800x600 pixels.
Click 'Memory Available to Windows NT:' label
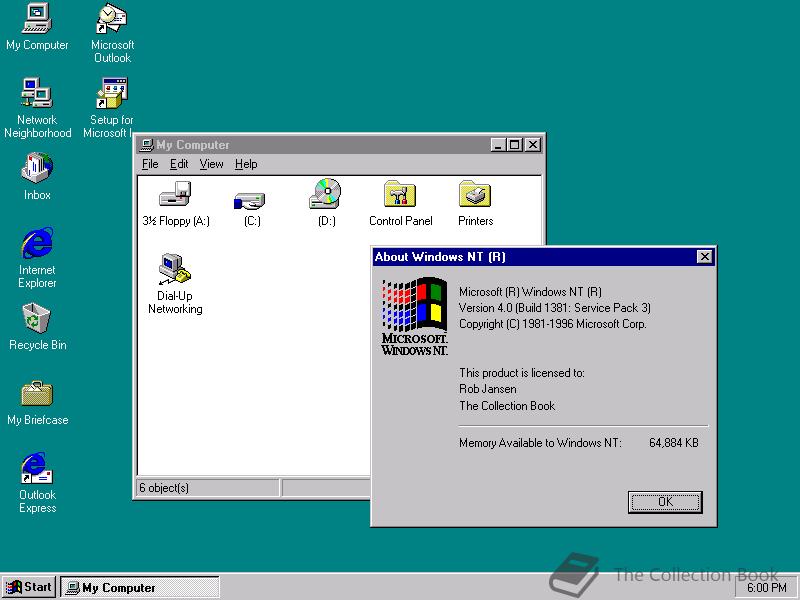(x=540, y=443)
